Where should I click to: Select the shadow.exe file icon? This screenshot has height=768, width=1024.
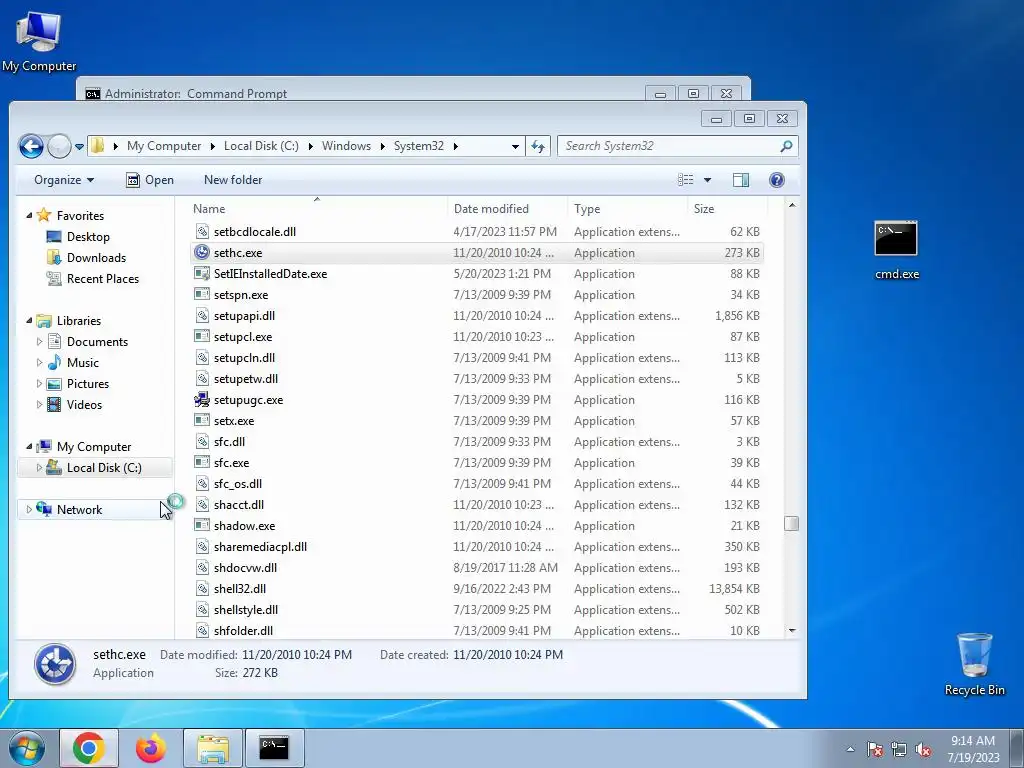[x=202, y=526]
